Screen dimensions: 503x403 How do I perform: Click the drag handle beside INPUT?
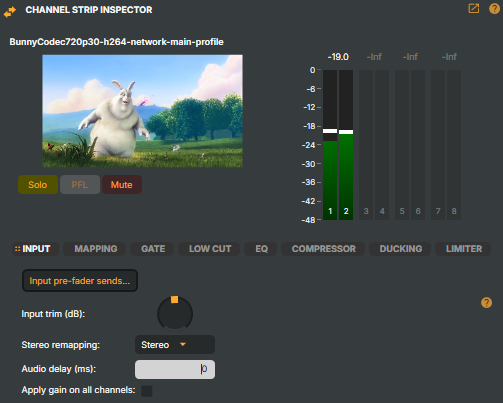pyautogui.click(x=17, y=249)
